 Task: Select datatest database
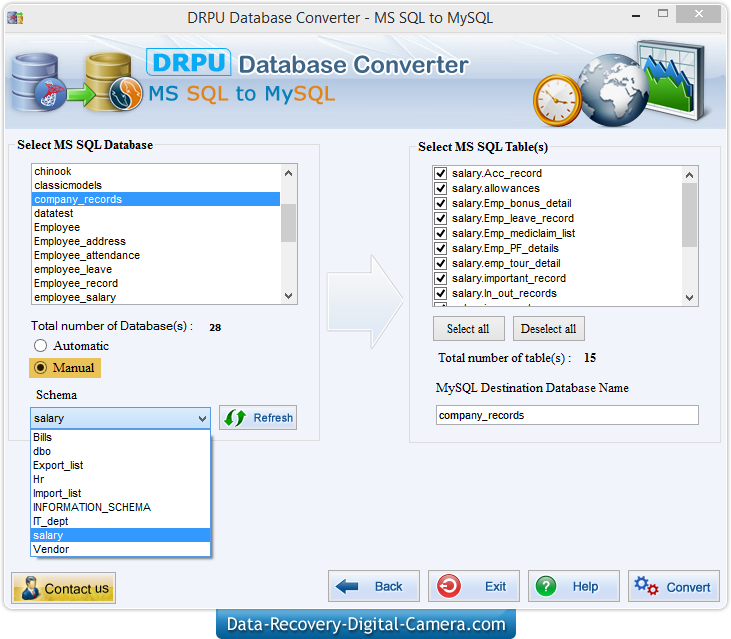[x=156, y=213]
